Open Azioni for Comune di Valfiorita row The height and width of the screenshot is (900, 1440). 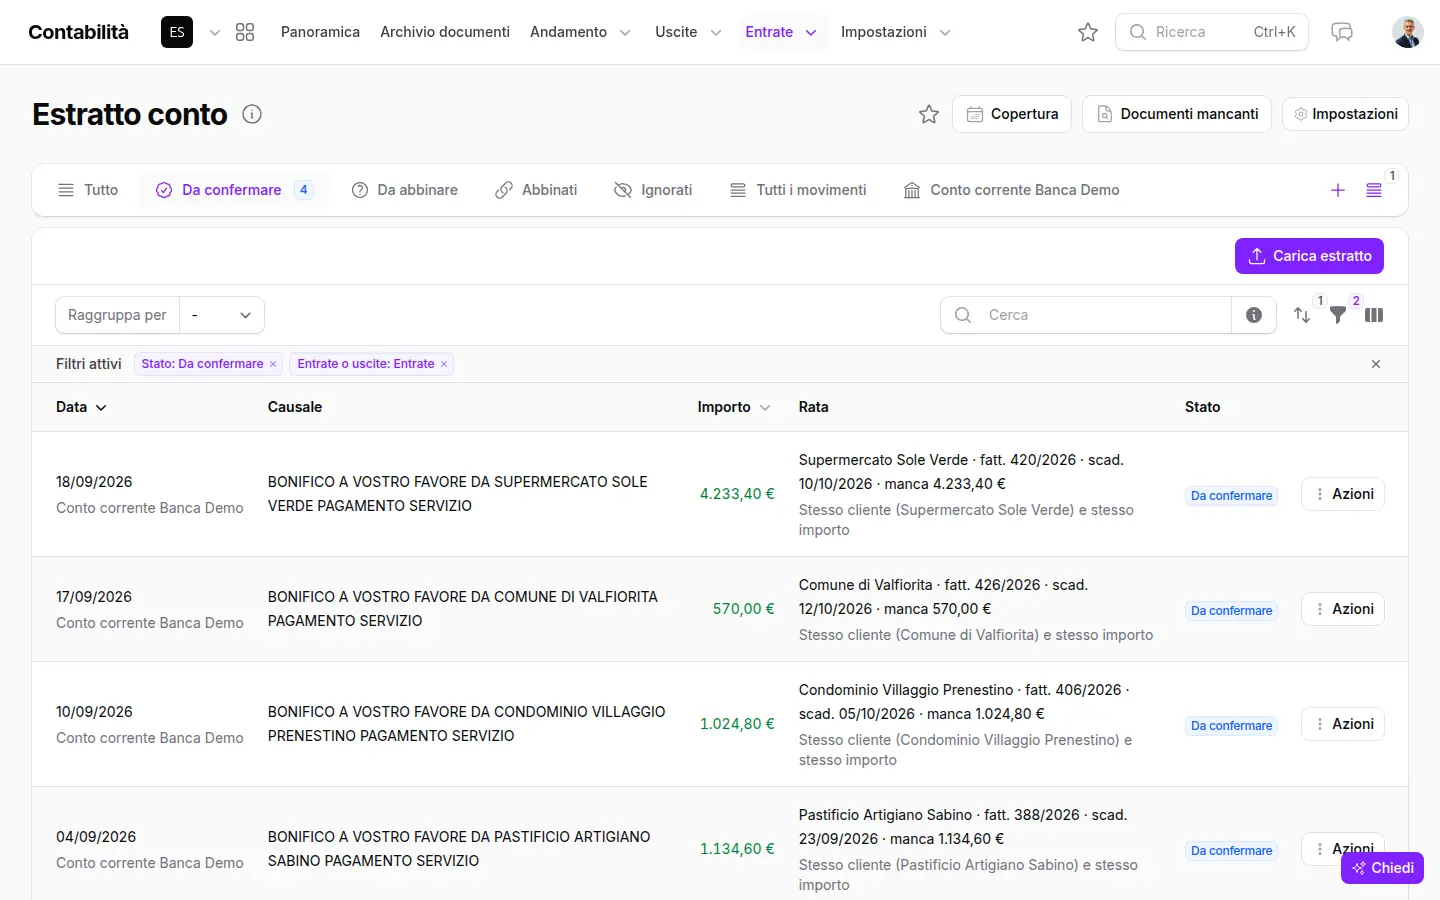point(1343,609)
